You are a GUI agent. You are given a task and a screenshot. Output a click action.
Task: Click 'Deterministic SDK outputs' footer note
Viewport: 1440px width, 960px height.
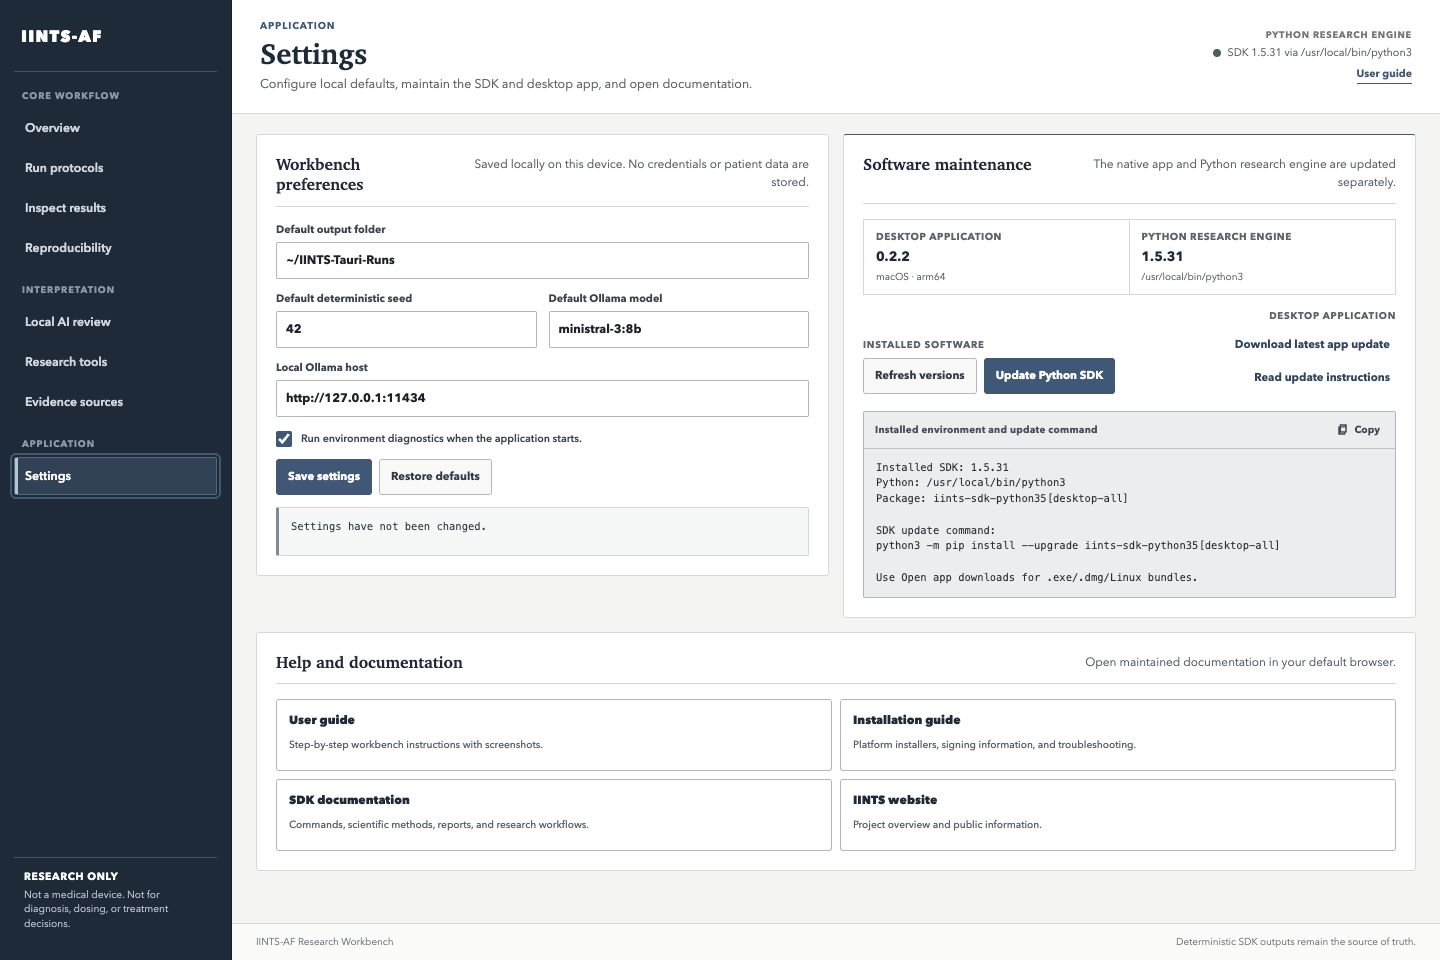click(1295, 942)
